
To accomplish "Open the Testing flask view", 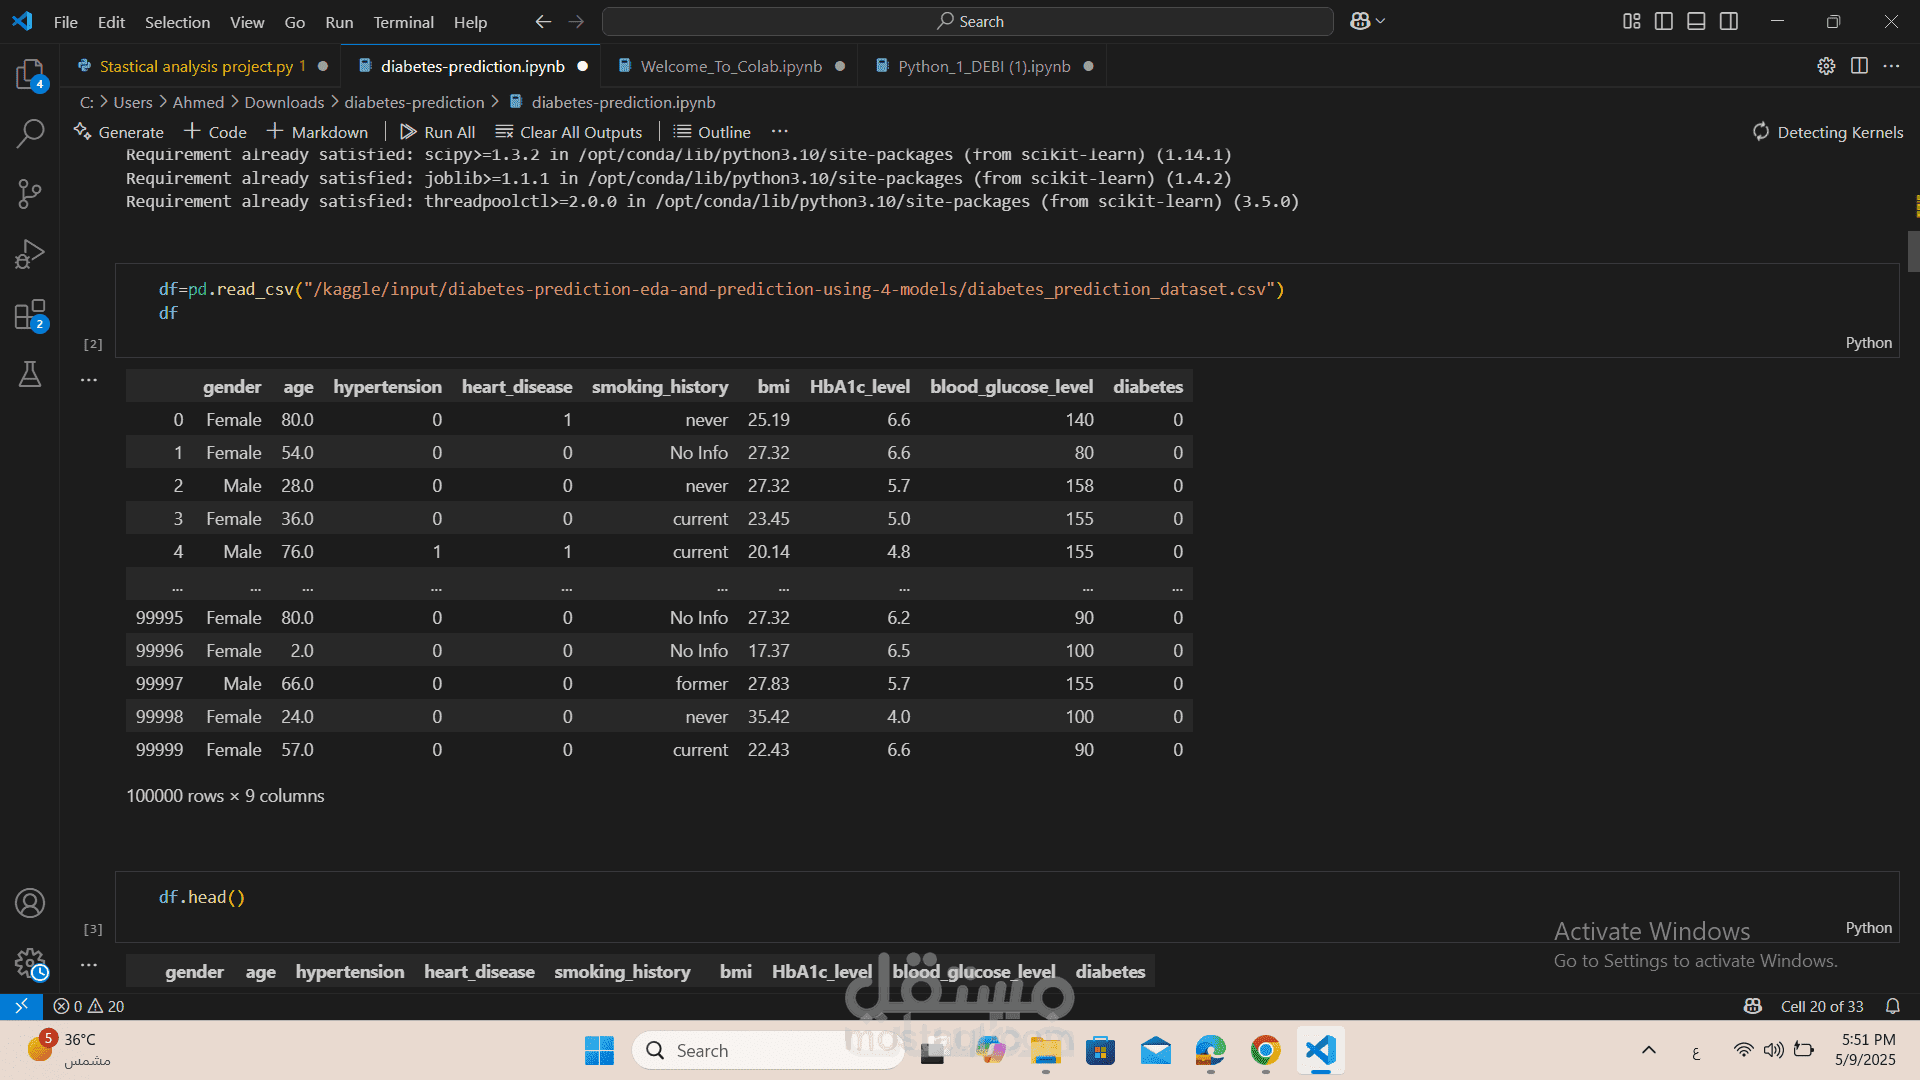I will 30,375.
